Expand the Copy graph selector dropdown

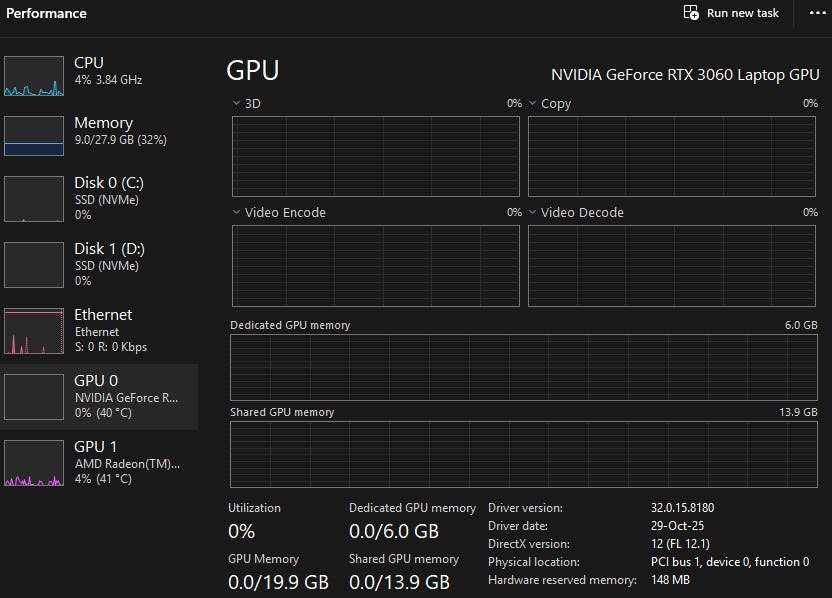coord(533,103)
